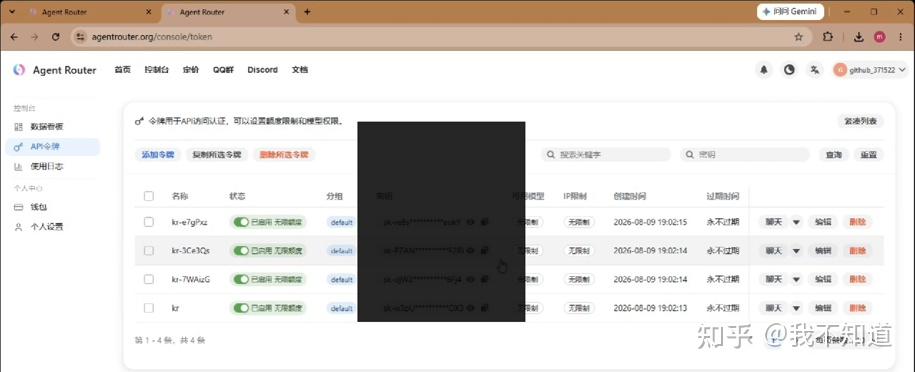The height and width of the screenshot is (372, 915).
Task: Open 定价 in top navigation
Action: [191, 70]
